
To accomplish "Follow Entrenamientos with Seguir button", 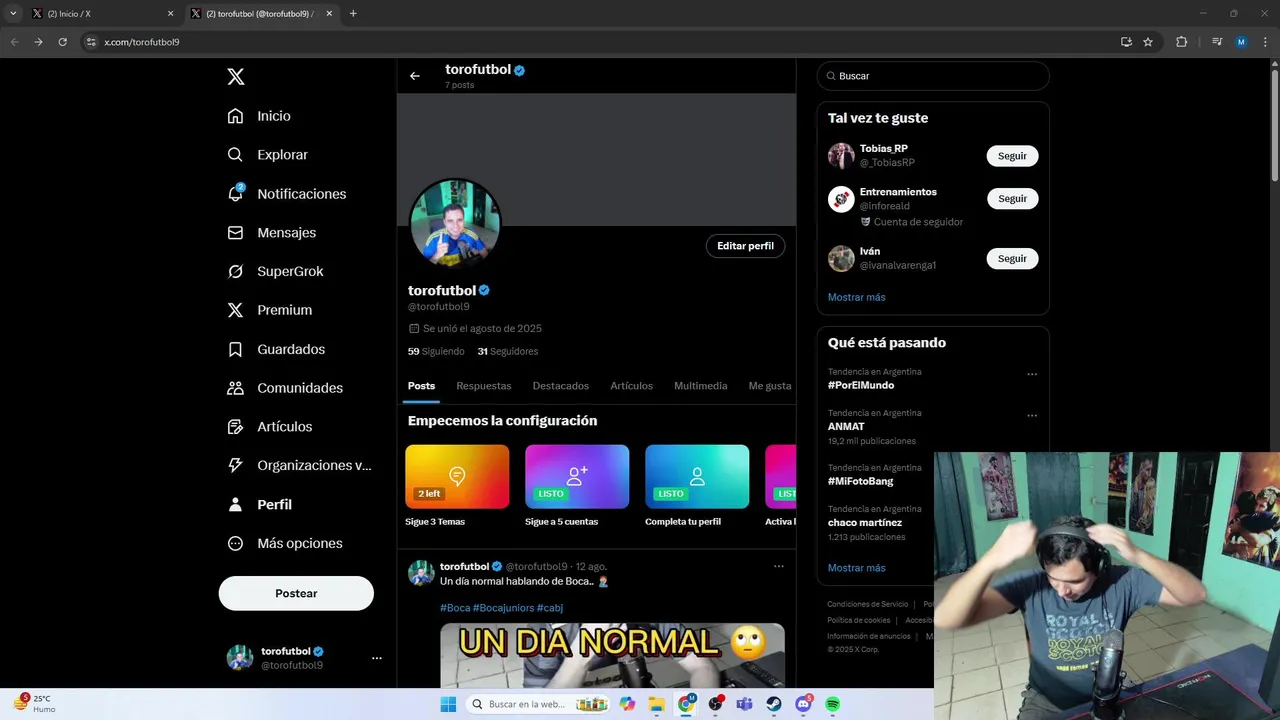I will pyautogui.click(x=1013, y=199).
